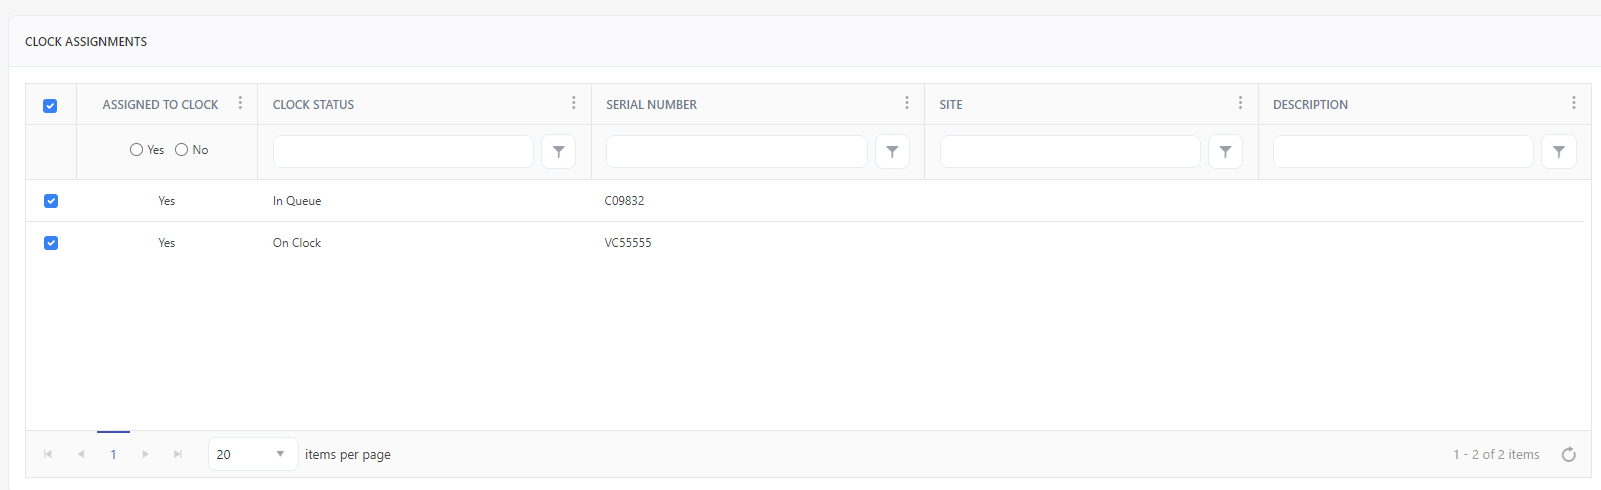Sort by Clock Status column header

313,105
